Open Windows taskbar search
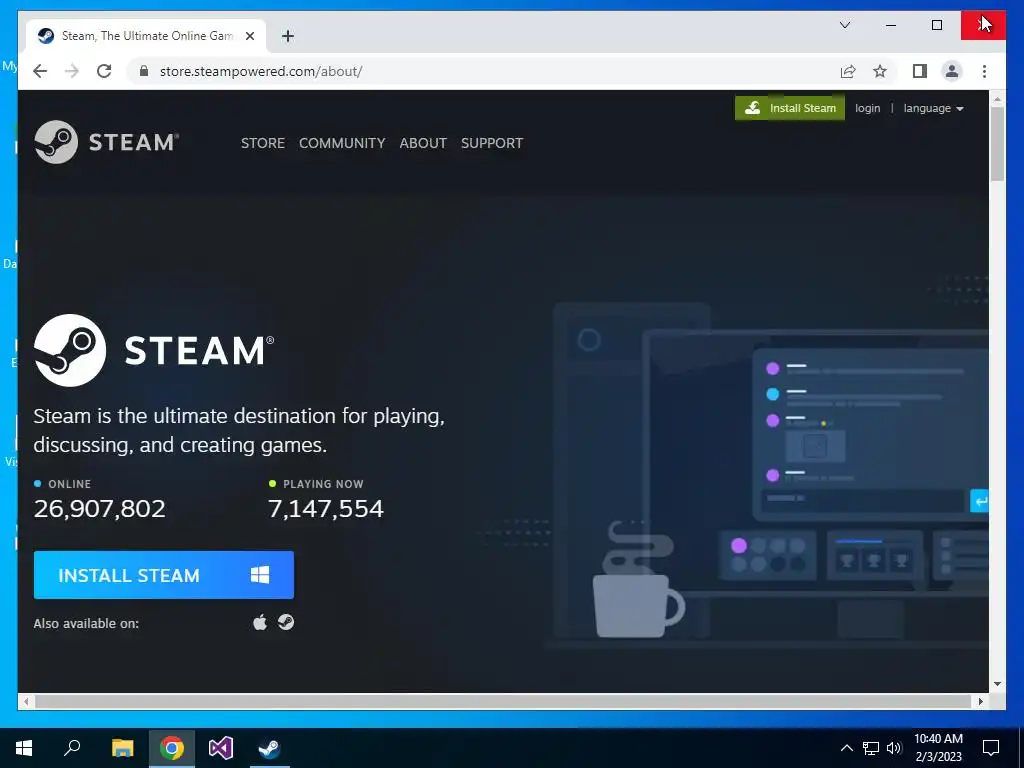The image size is (1024, 768). [72, 747]
